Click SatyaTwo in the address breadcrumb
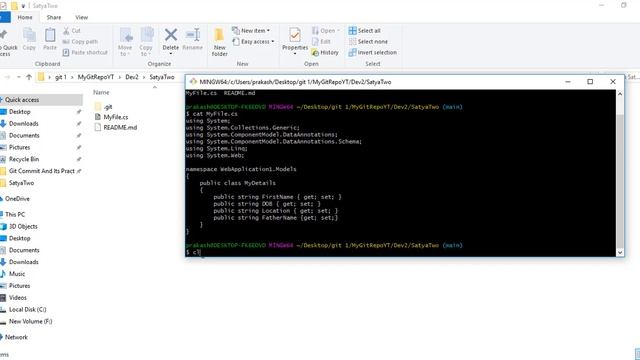 coord(162,77)
